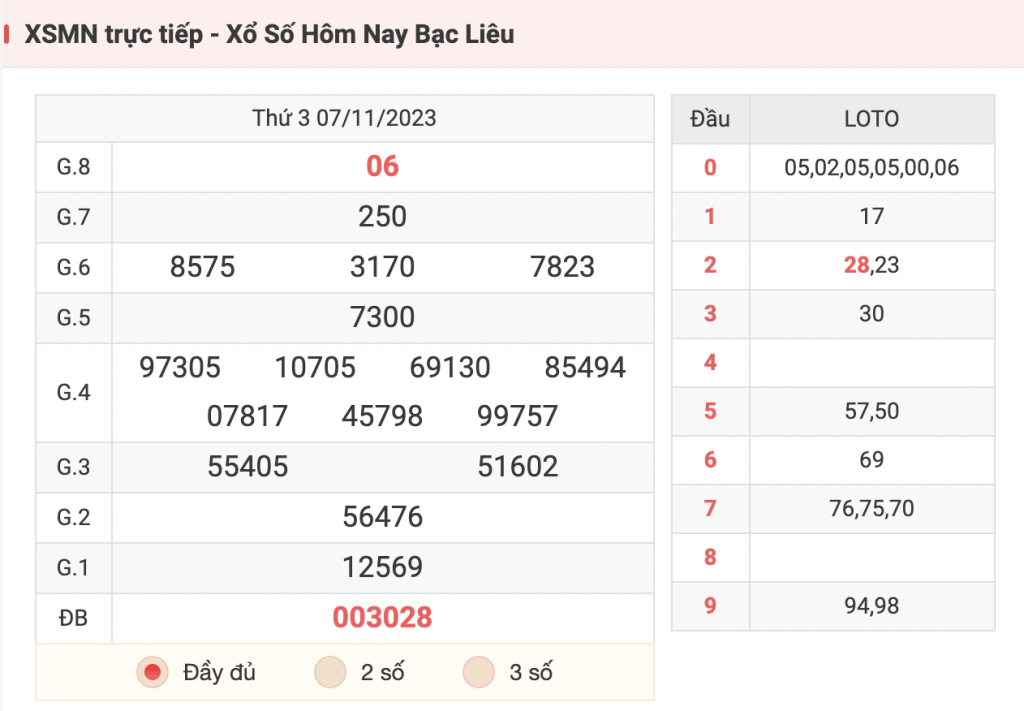The image size is (1024, 711).
Task: Click the highlighted loto number 28
Action: 856,265
